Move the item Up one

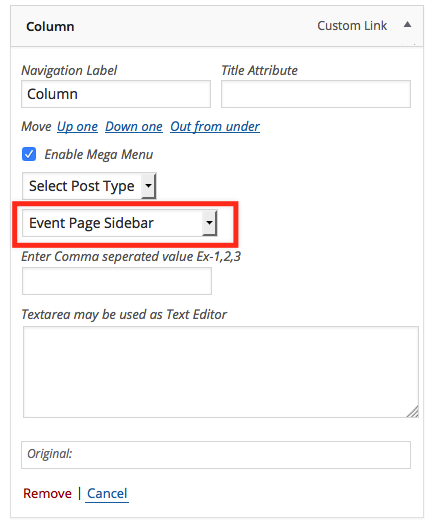click(x=77, y=127)
